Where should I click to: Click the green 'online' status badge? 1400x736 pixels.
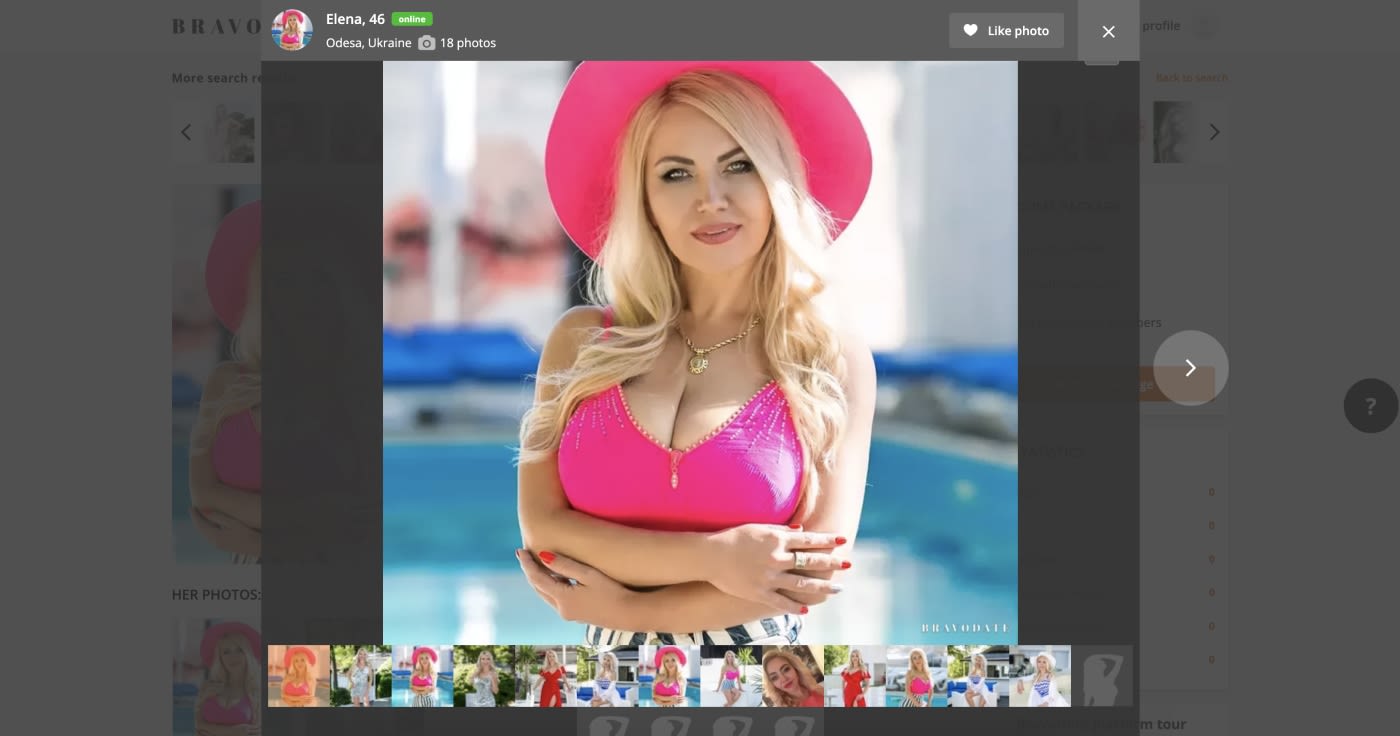412,19
